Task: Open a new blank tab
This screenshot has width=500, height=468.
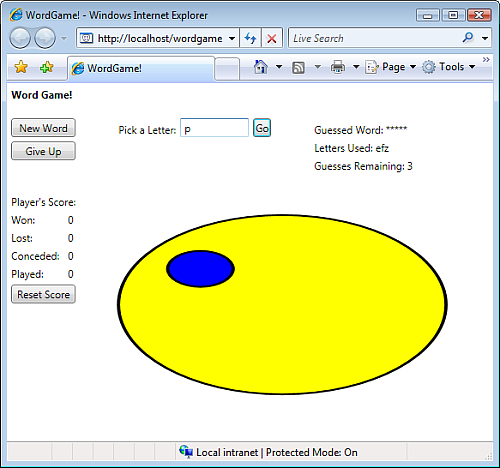Action: point(227,69)
